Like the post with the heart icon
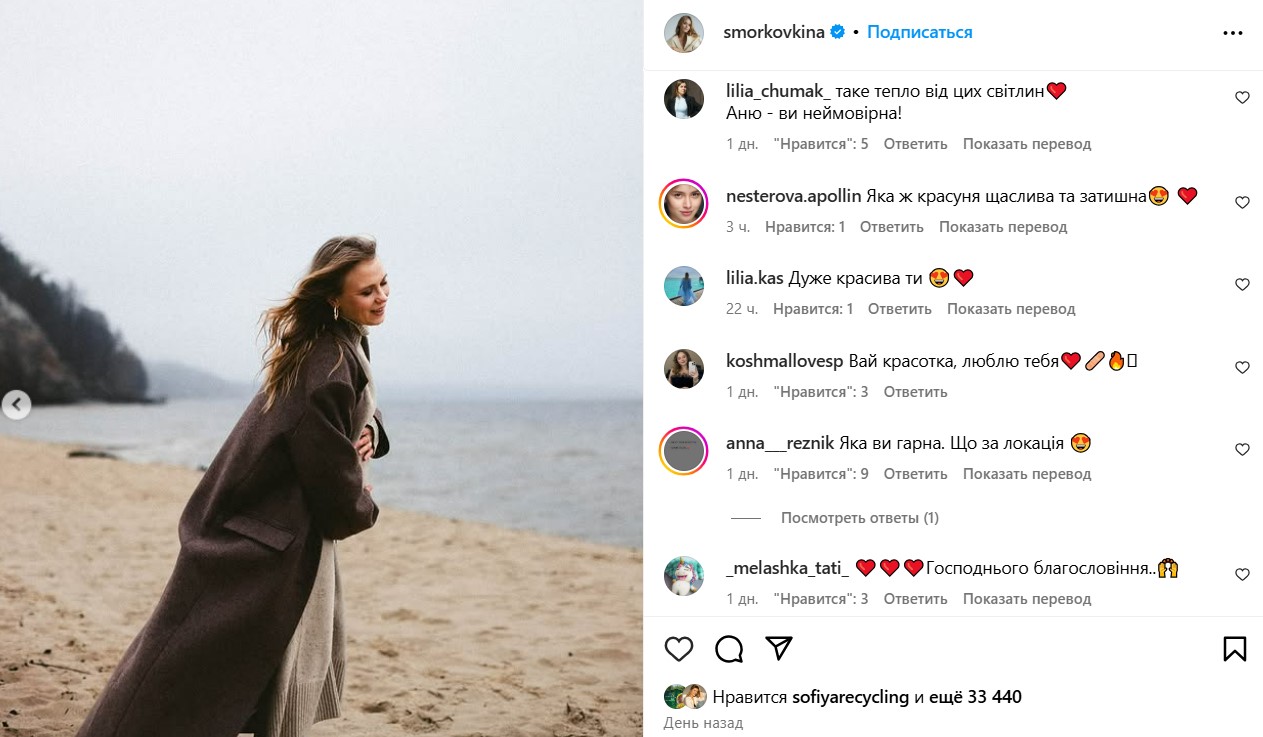 tap(679, 649)
